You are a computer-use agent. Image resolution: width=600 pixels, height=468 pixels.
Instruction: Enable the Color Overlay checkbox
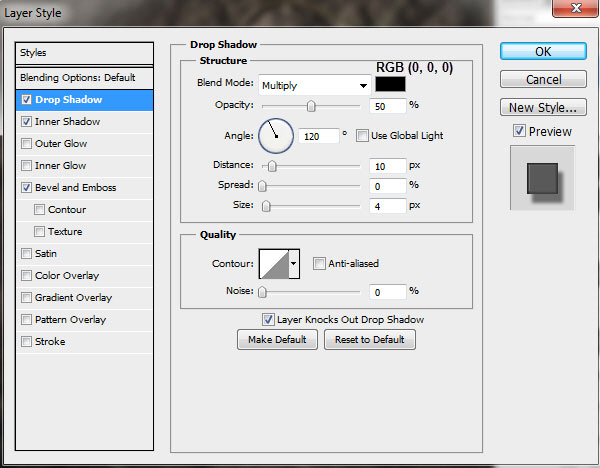point(26,276)
